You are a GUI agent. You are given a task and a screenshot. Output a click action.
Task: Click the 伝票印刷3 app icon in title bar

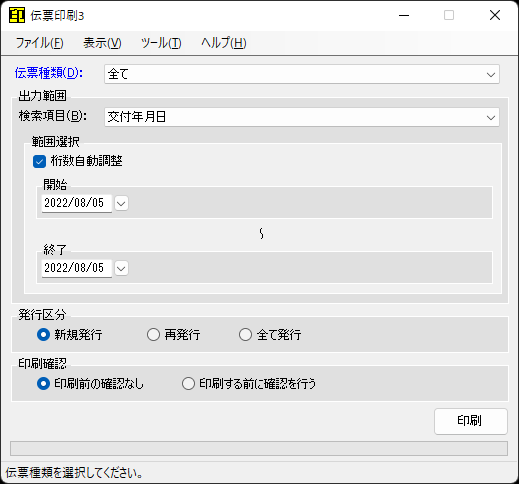tap(17, 15)
